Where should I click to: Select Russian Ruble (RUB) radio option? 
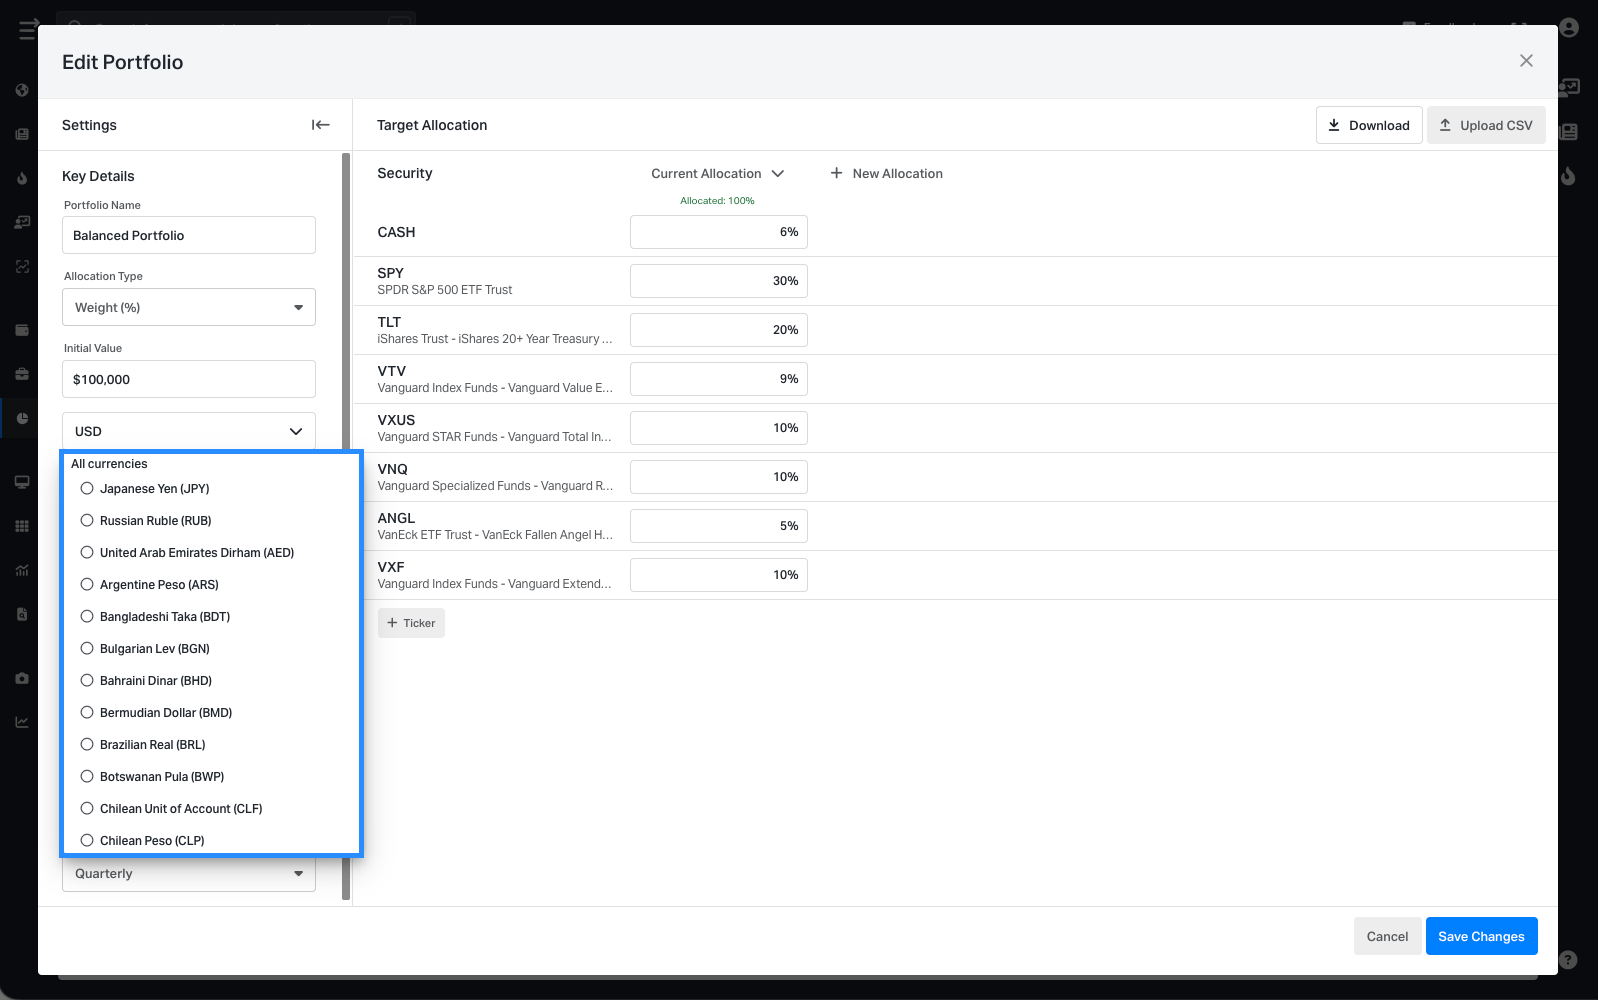coord(87,521)
